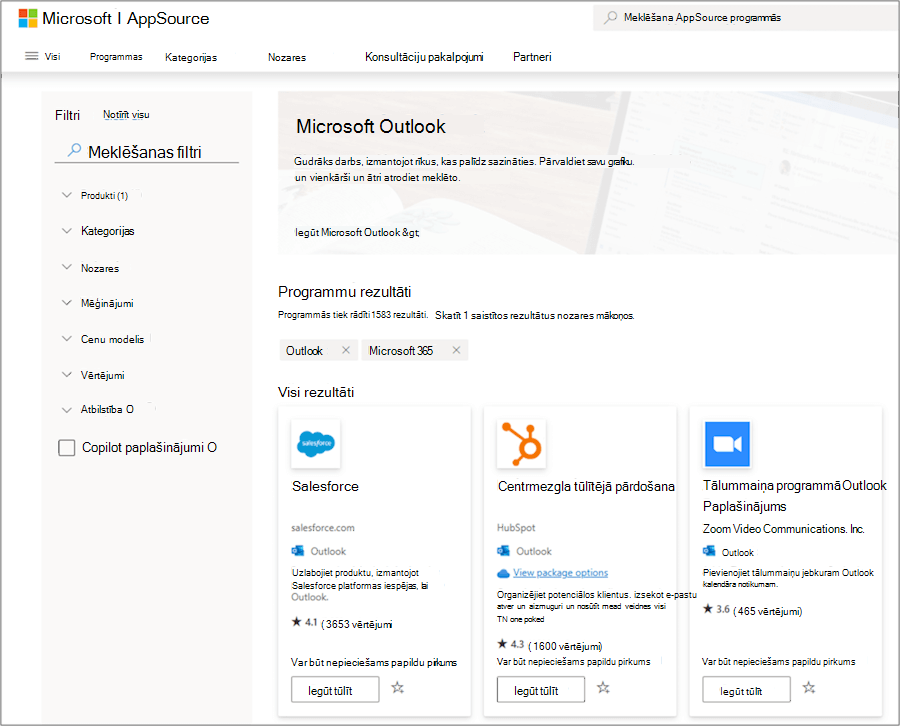The width and height of the screenshot is (900, 726).
Task: Open Tālummaiņa programmā Outlook title
Action: (x=794, y=496)
